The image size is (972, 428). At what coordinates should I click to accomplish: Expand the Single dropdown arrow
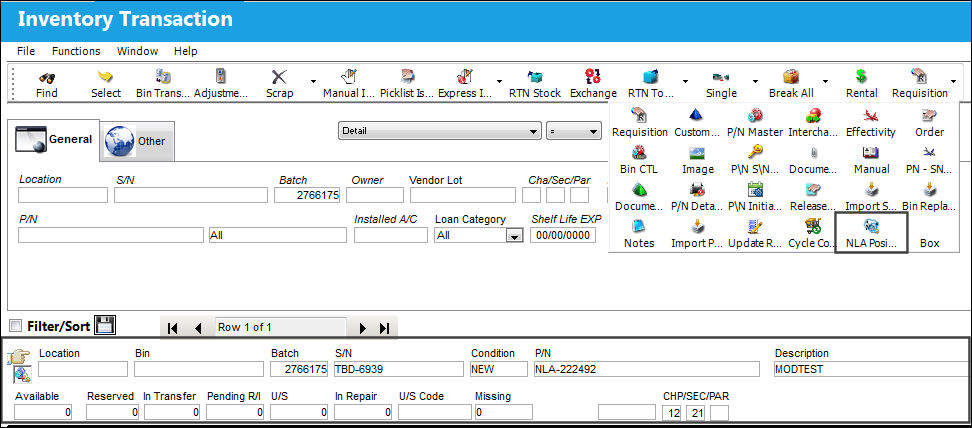click(755, 81)
